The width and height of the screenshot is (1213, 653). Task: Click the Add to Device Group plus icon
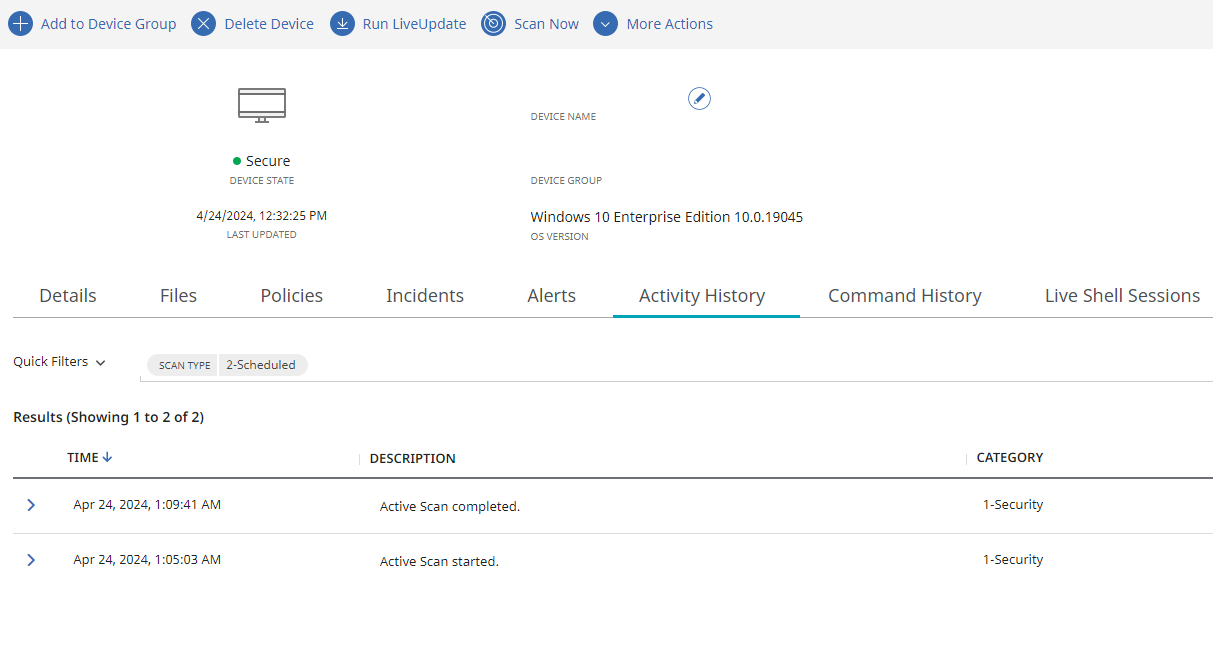point(20,24)
